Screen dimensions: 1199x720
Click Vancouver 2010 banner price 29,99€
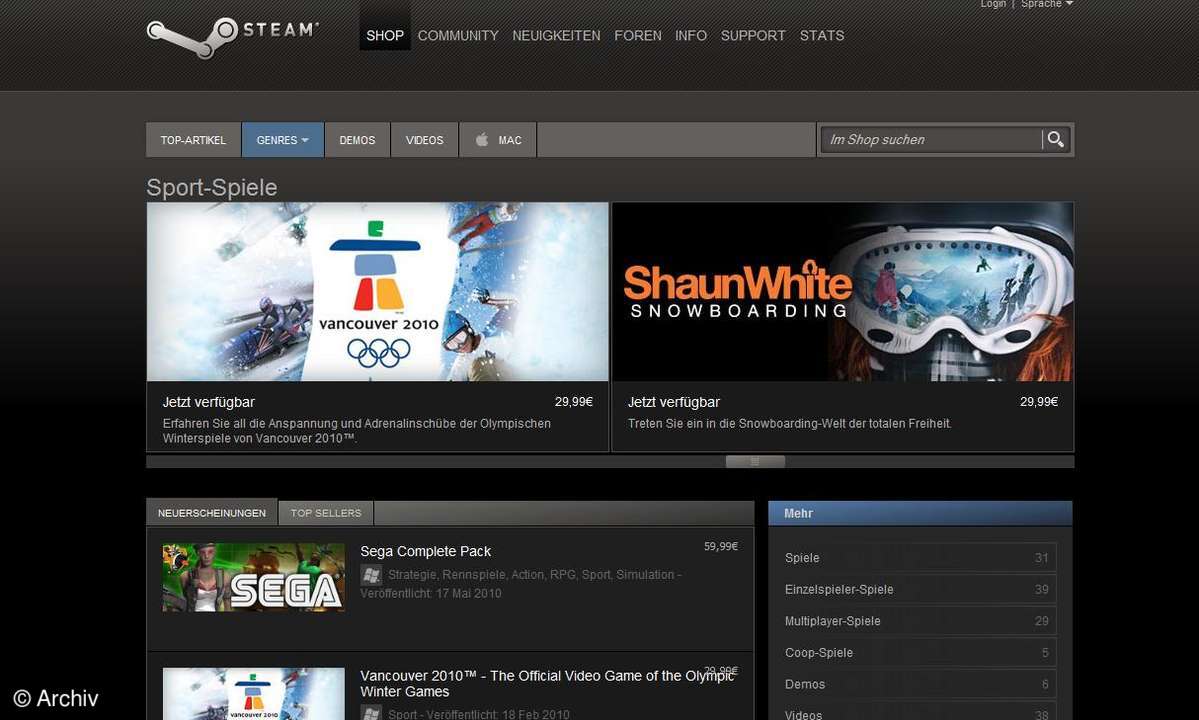[x=574, y=401]
